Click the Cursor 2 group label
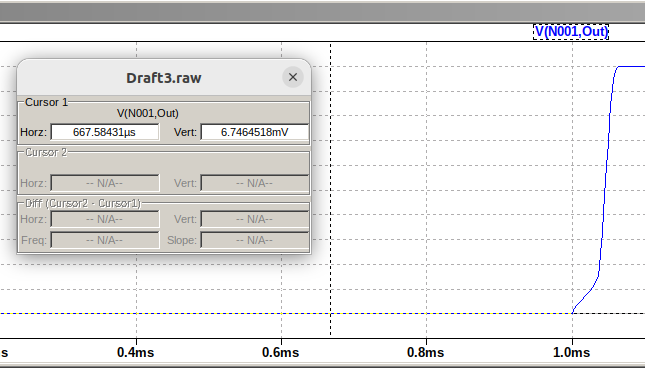 click(x=46, y=153)
